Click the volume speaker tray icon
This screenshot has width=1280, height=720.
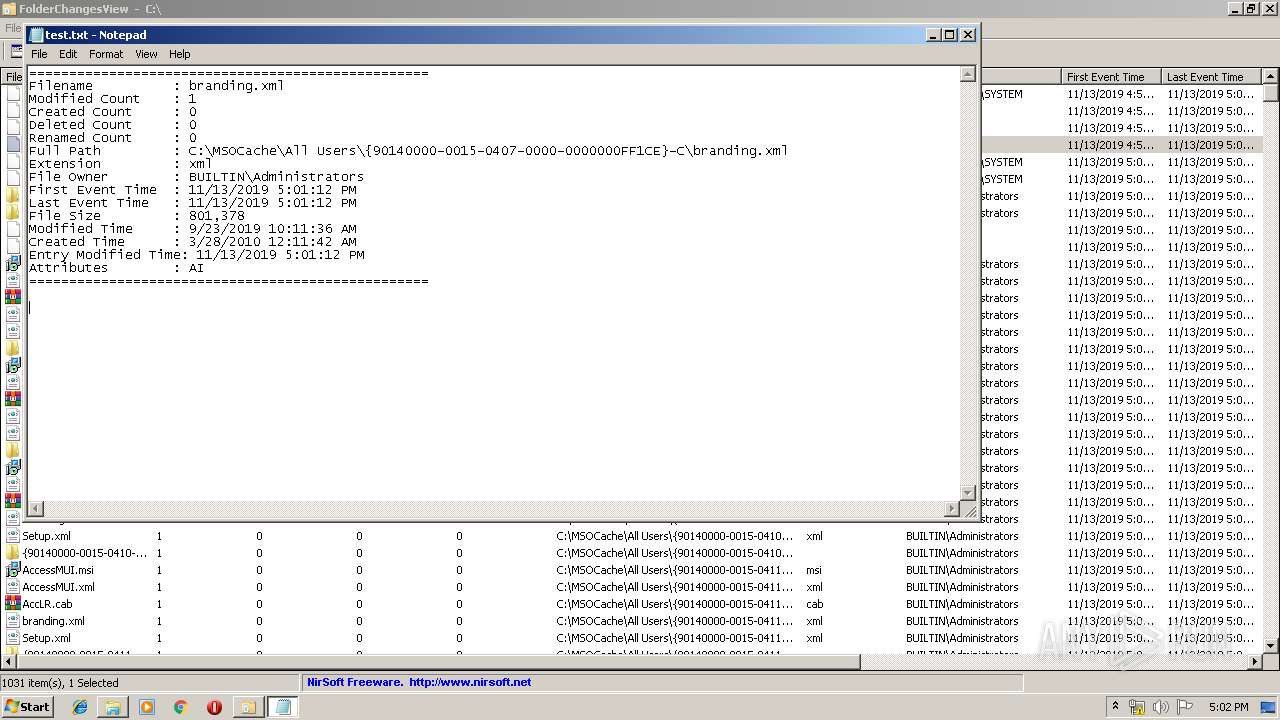click(1161, 707)
